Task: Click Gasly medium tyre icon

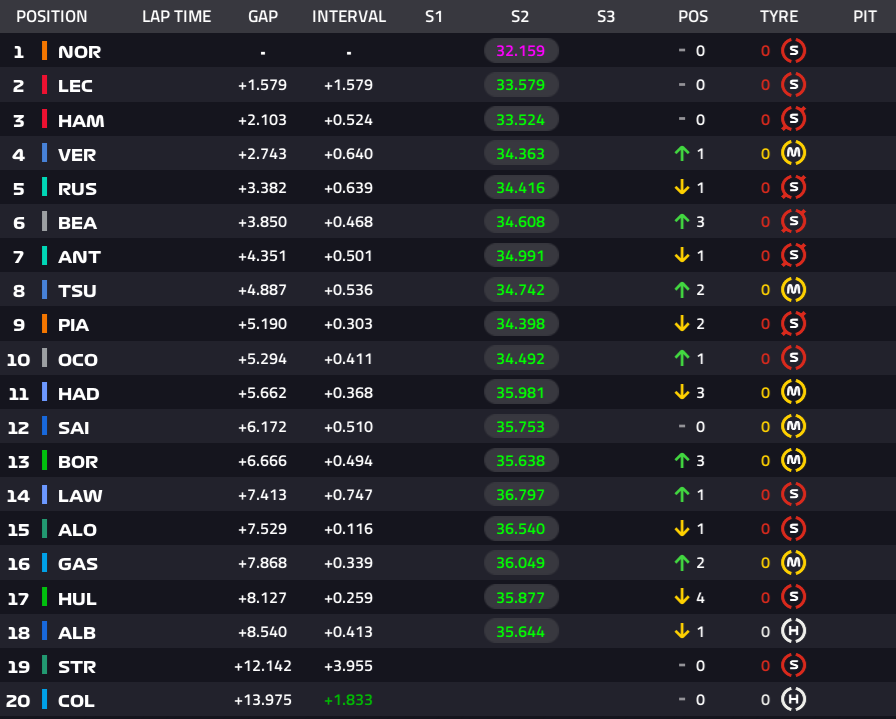Action: click(794, 564)
